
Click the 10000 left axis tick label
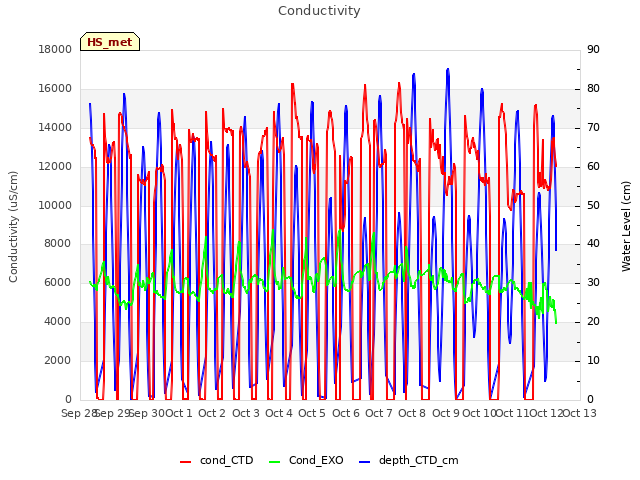click(55, 205)
